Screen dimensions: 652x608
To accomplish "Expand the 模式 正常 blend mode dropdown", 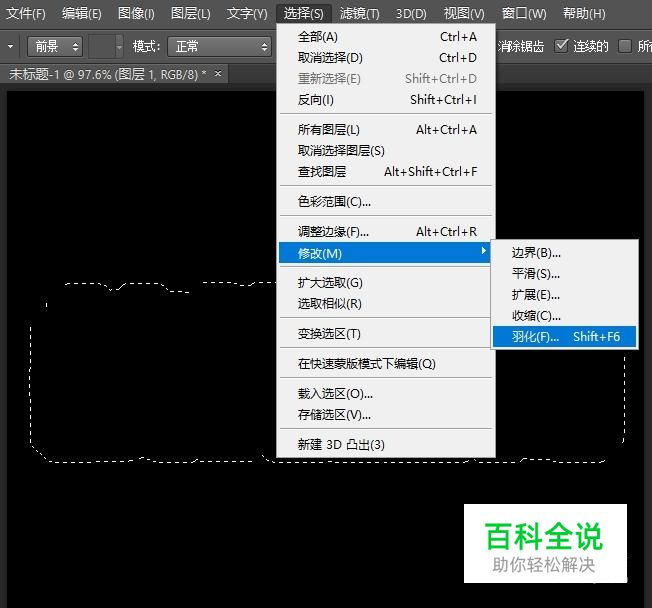I will pos(220,46).
